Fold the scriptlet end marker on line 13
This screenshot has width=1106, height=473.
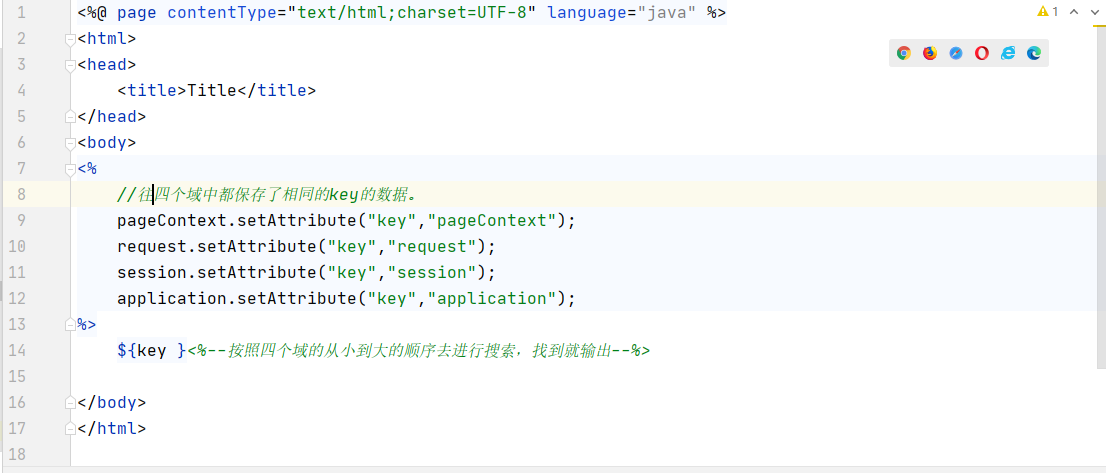click(x=70, y=324)
